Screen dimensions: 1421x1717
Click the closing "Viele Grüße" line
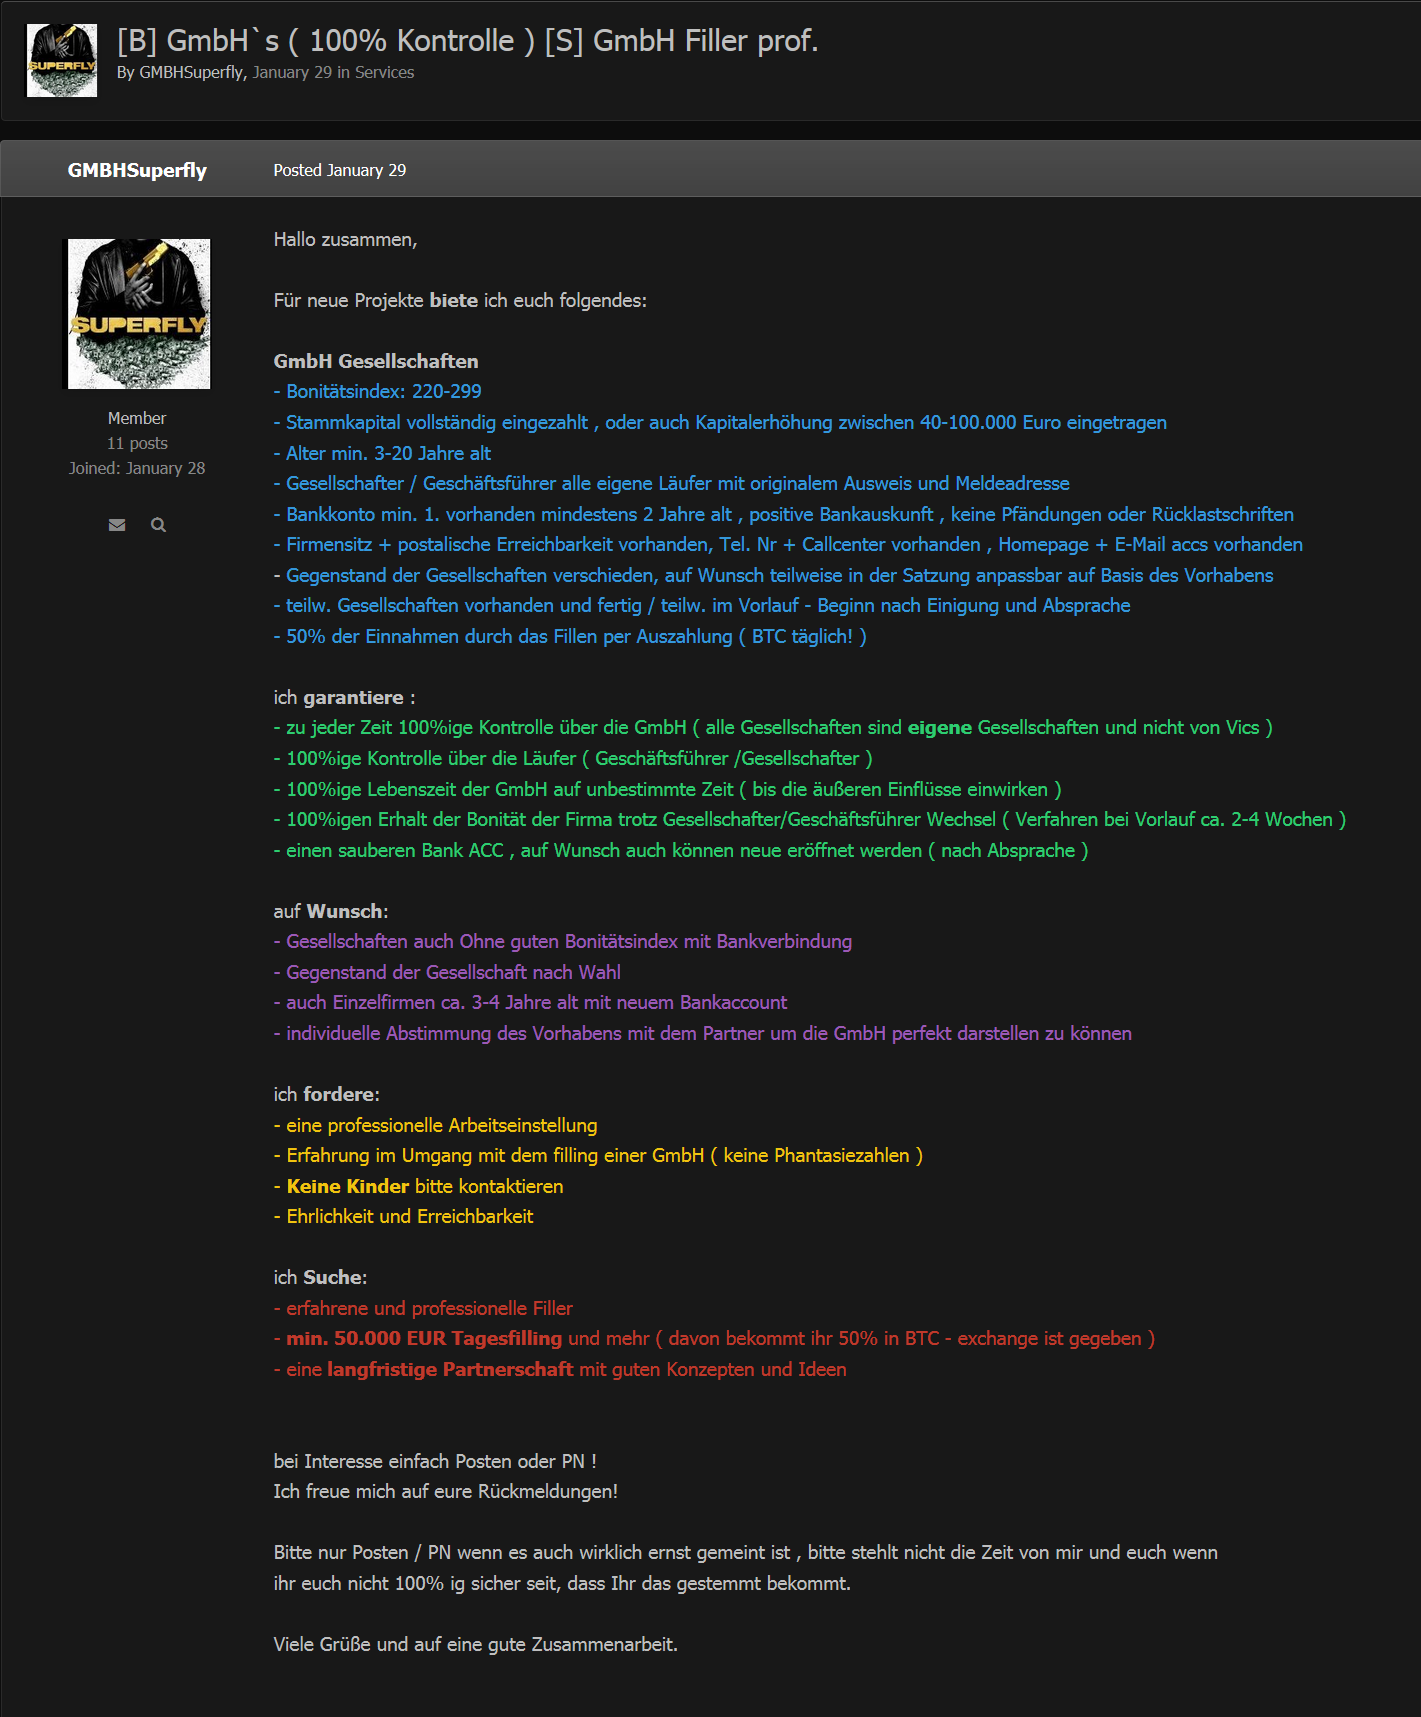click(475, 1645)
